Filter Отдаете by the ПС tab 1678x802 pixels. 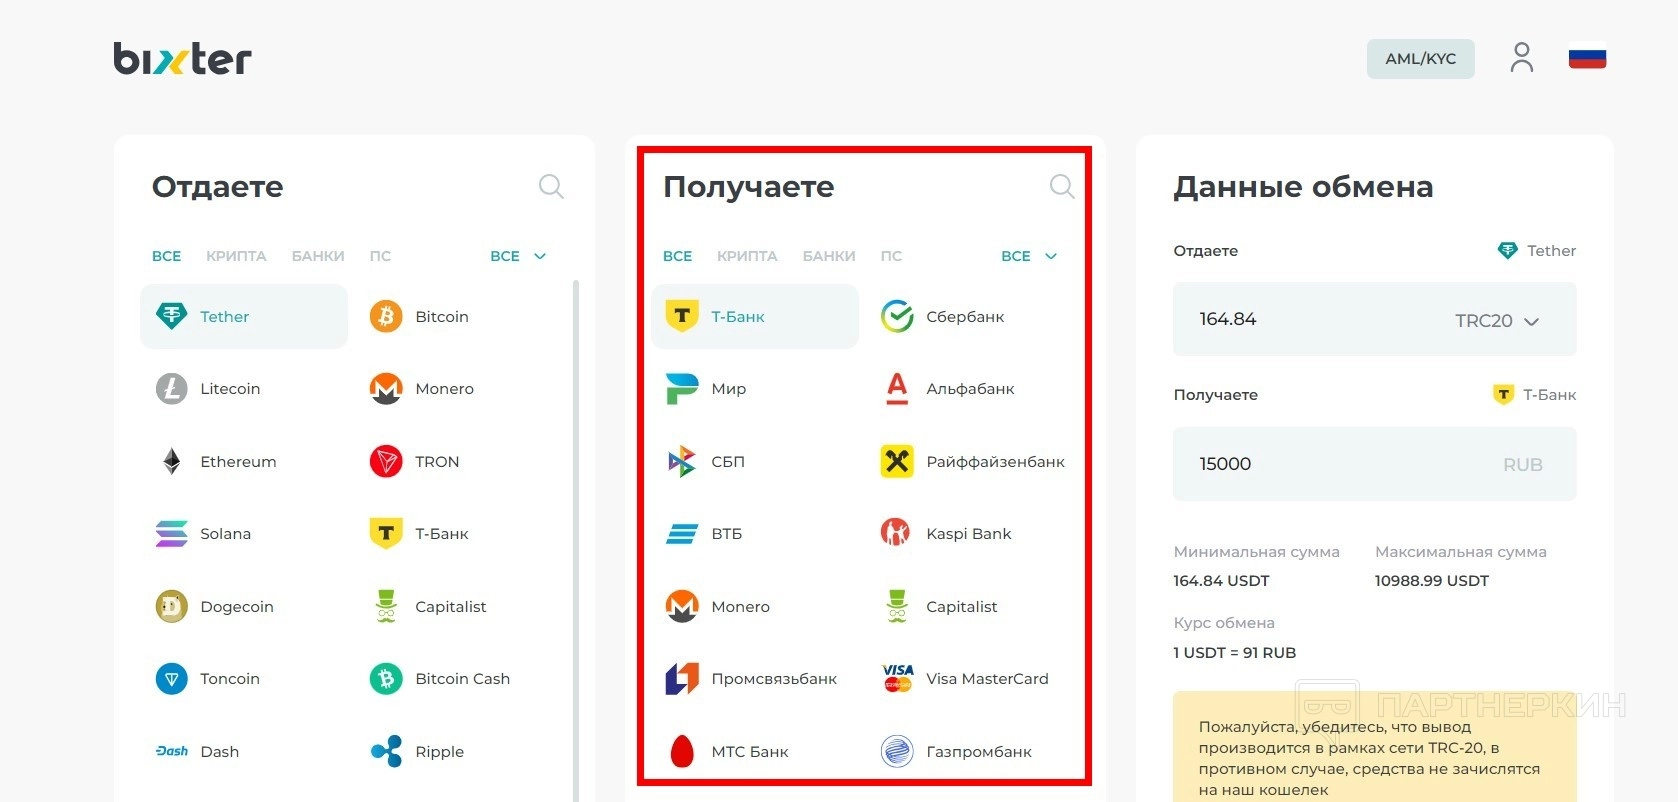point(380,256)
